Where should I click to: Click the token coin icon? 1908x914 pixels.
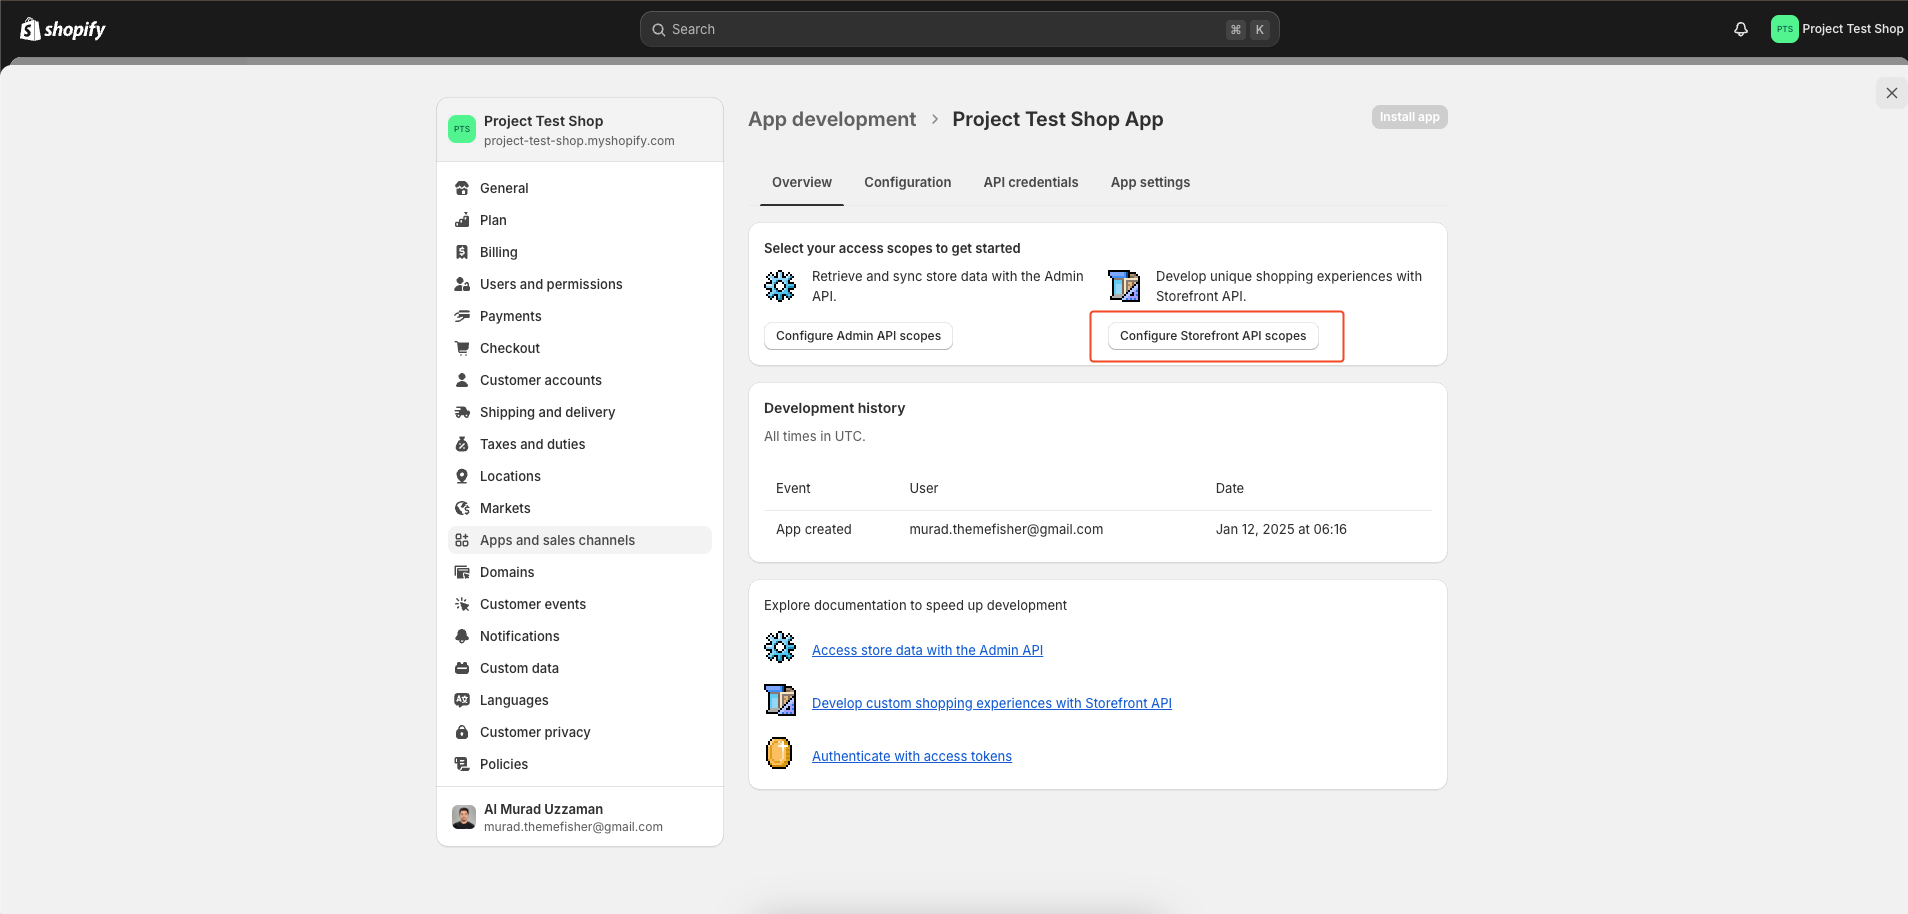click(779, 752)
